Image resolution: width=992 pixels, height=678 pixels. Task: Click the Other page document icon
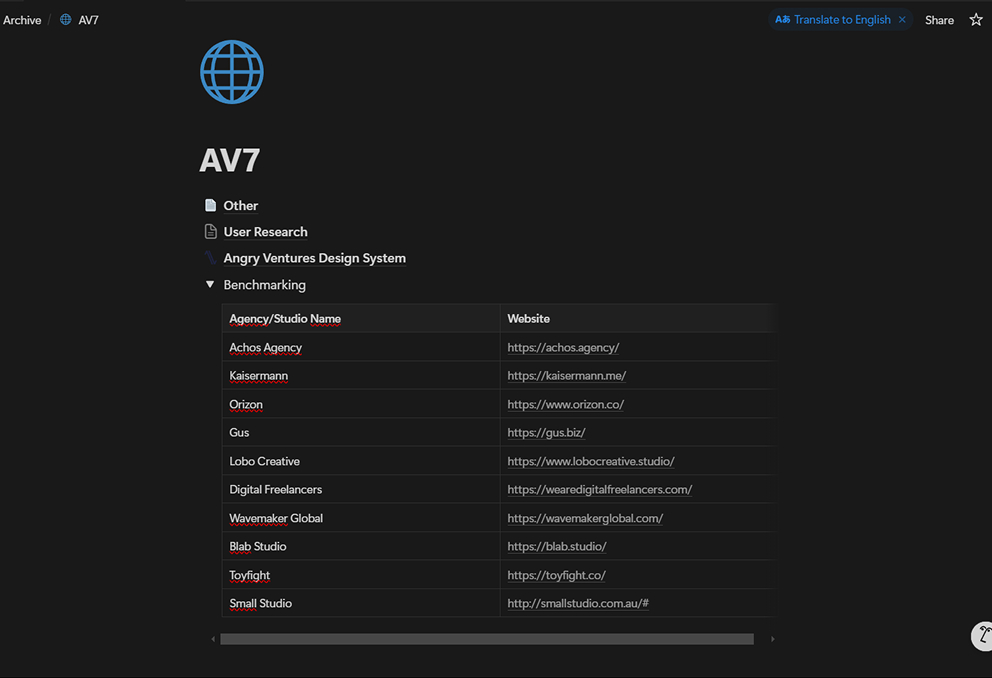coord(211,205)
